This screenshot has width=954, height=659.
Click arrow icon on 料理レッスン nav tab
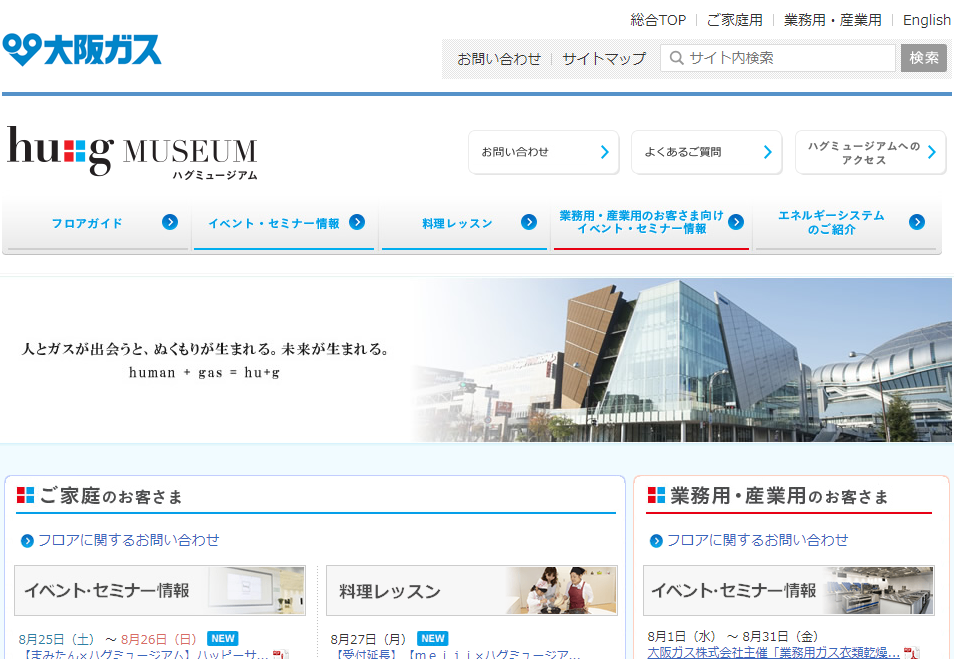(x=529, y=222)
